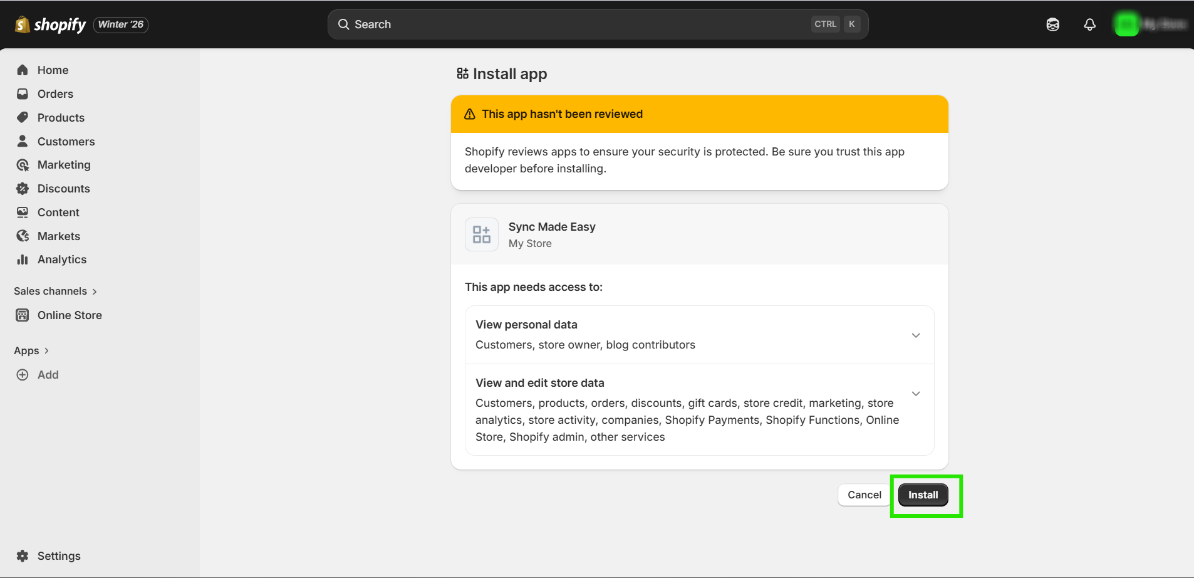
Task: Click the Marketing target icon
Action: tap(23, 165)
